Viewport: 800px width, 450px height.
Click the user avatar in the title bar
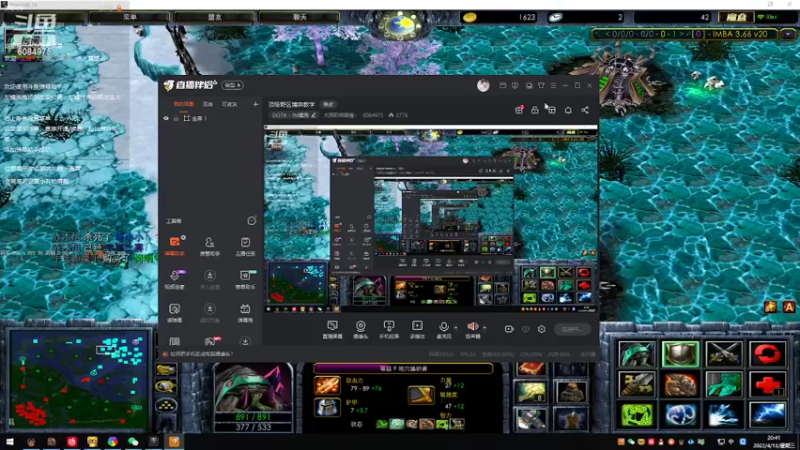coord(483,85)
